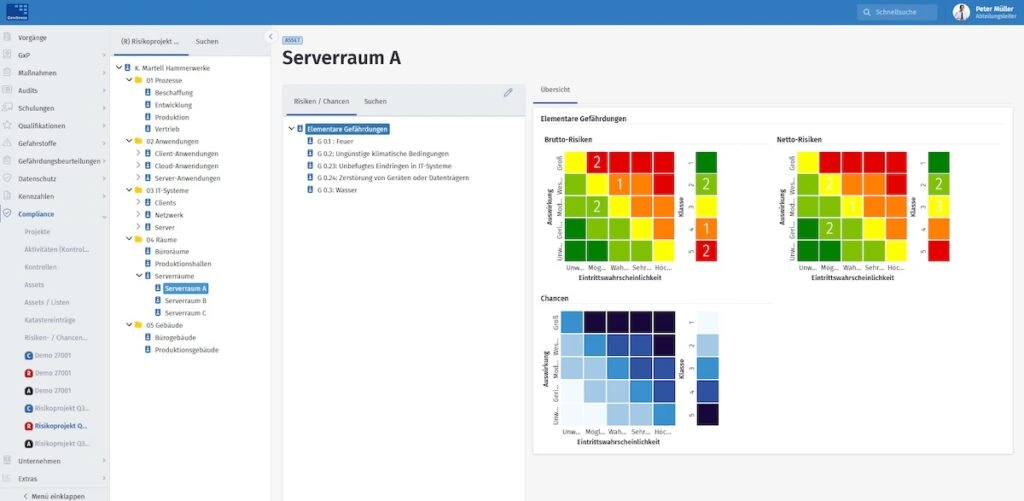The image size is (1024, 501).
Task: Expand the Maßnahmen sidebar submenu arrow
Action: point(103,73)
